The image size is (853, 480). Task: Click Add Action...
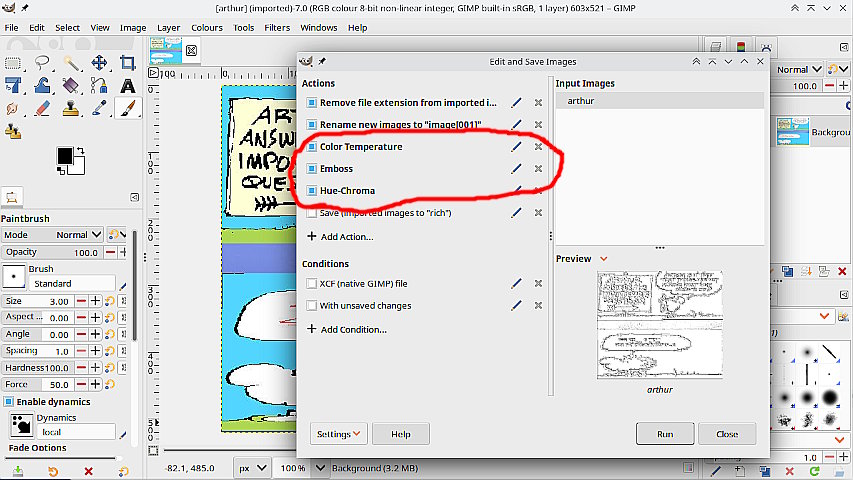tap(341, 236)
